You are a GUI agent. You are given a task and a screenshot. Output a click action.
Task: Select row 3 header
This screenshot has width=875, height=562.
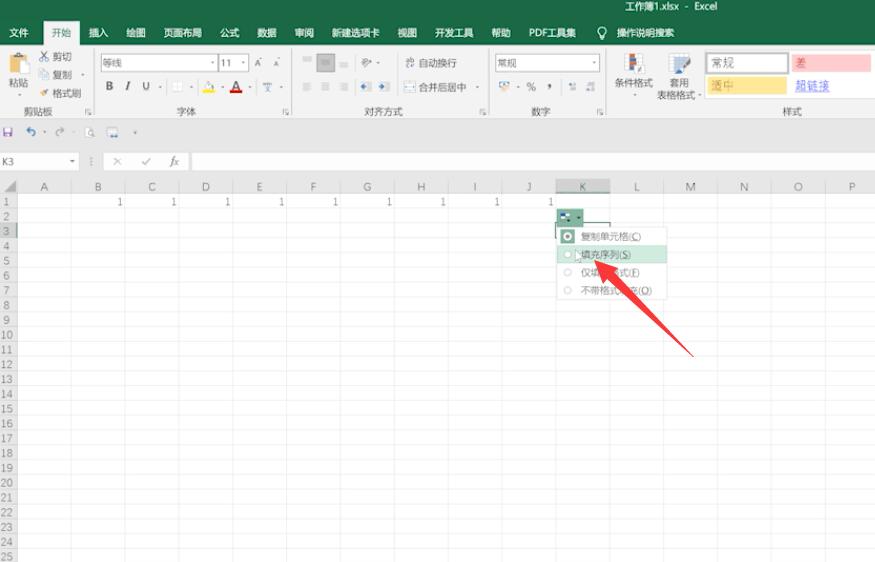pos(7,230)
